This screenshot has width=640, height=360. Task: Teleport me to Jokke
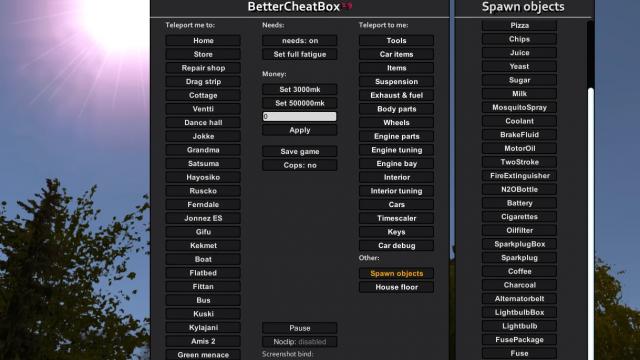203,136
